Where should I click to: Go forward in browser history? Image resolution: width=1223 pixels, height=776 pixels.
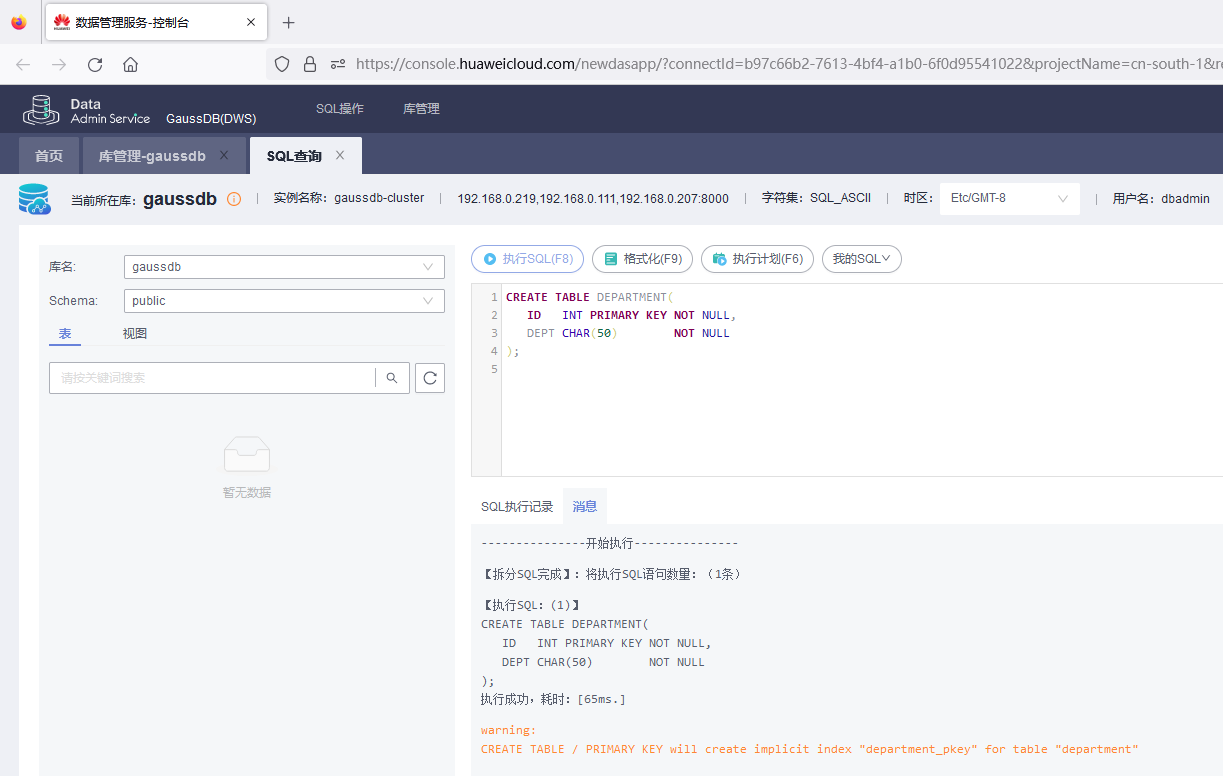click(x=59, y=64)
